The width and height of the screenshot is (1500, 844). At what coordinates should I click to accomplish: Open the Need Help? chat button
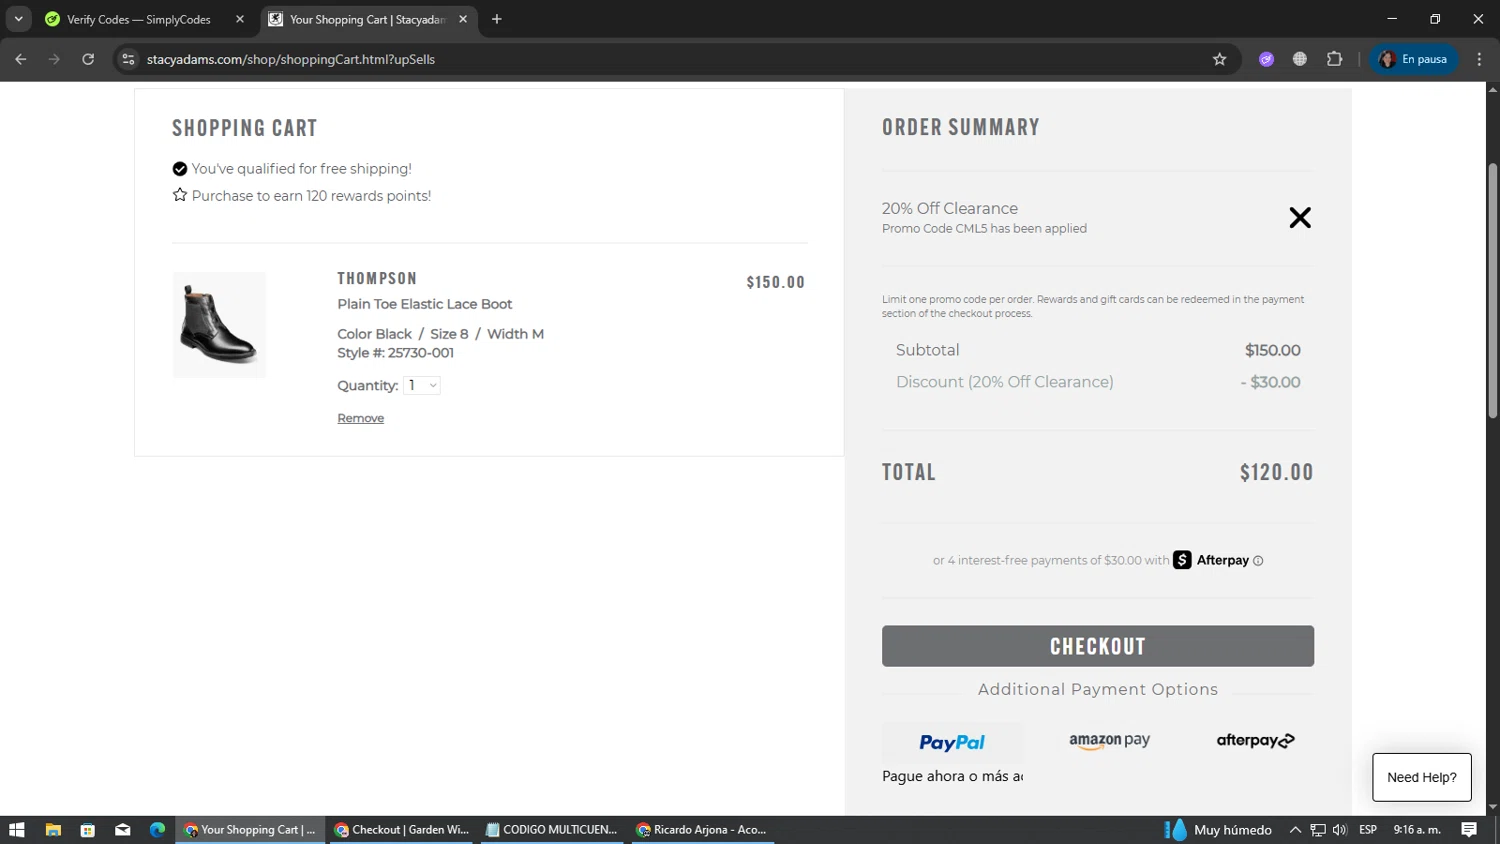[x=1421, y=777]
